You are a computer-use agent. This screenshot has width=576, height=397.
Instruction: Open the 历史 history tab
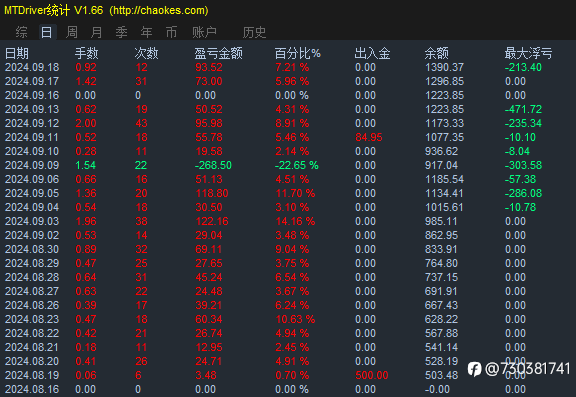(254, 32)
